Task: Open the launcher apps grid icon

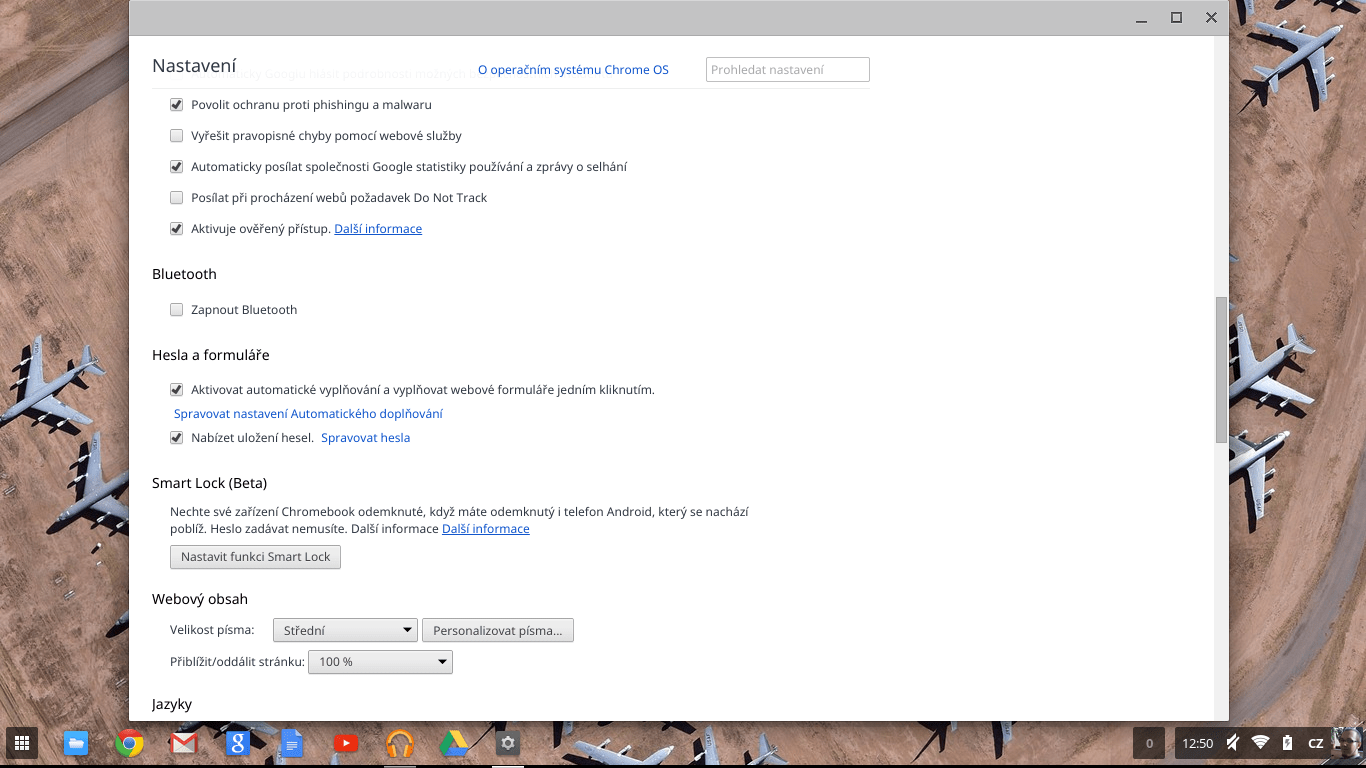Action: (21, 743)
